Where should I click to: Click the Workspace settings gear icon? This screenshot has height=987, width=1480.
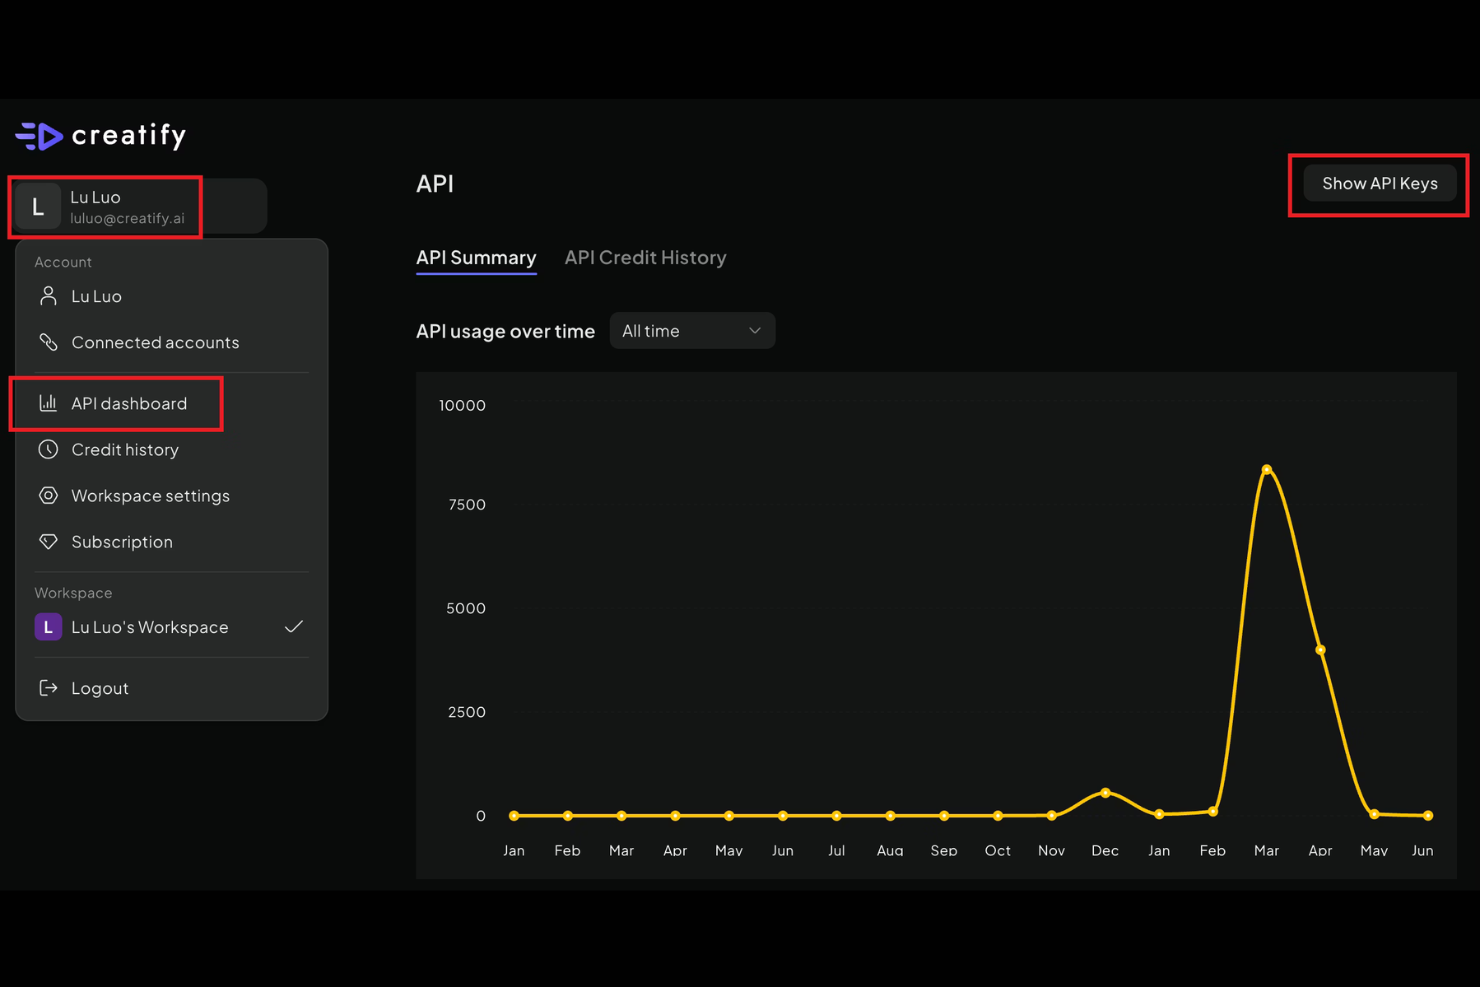pyautogui.click(x=48, y=496)
